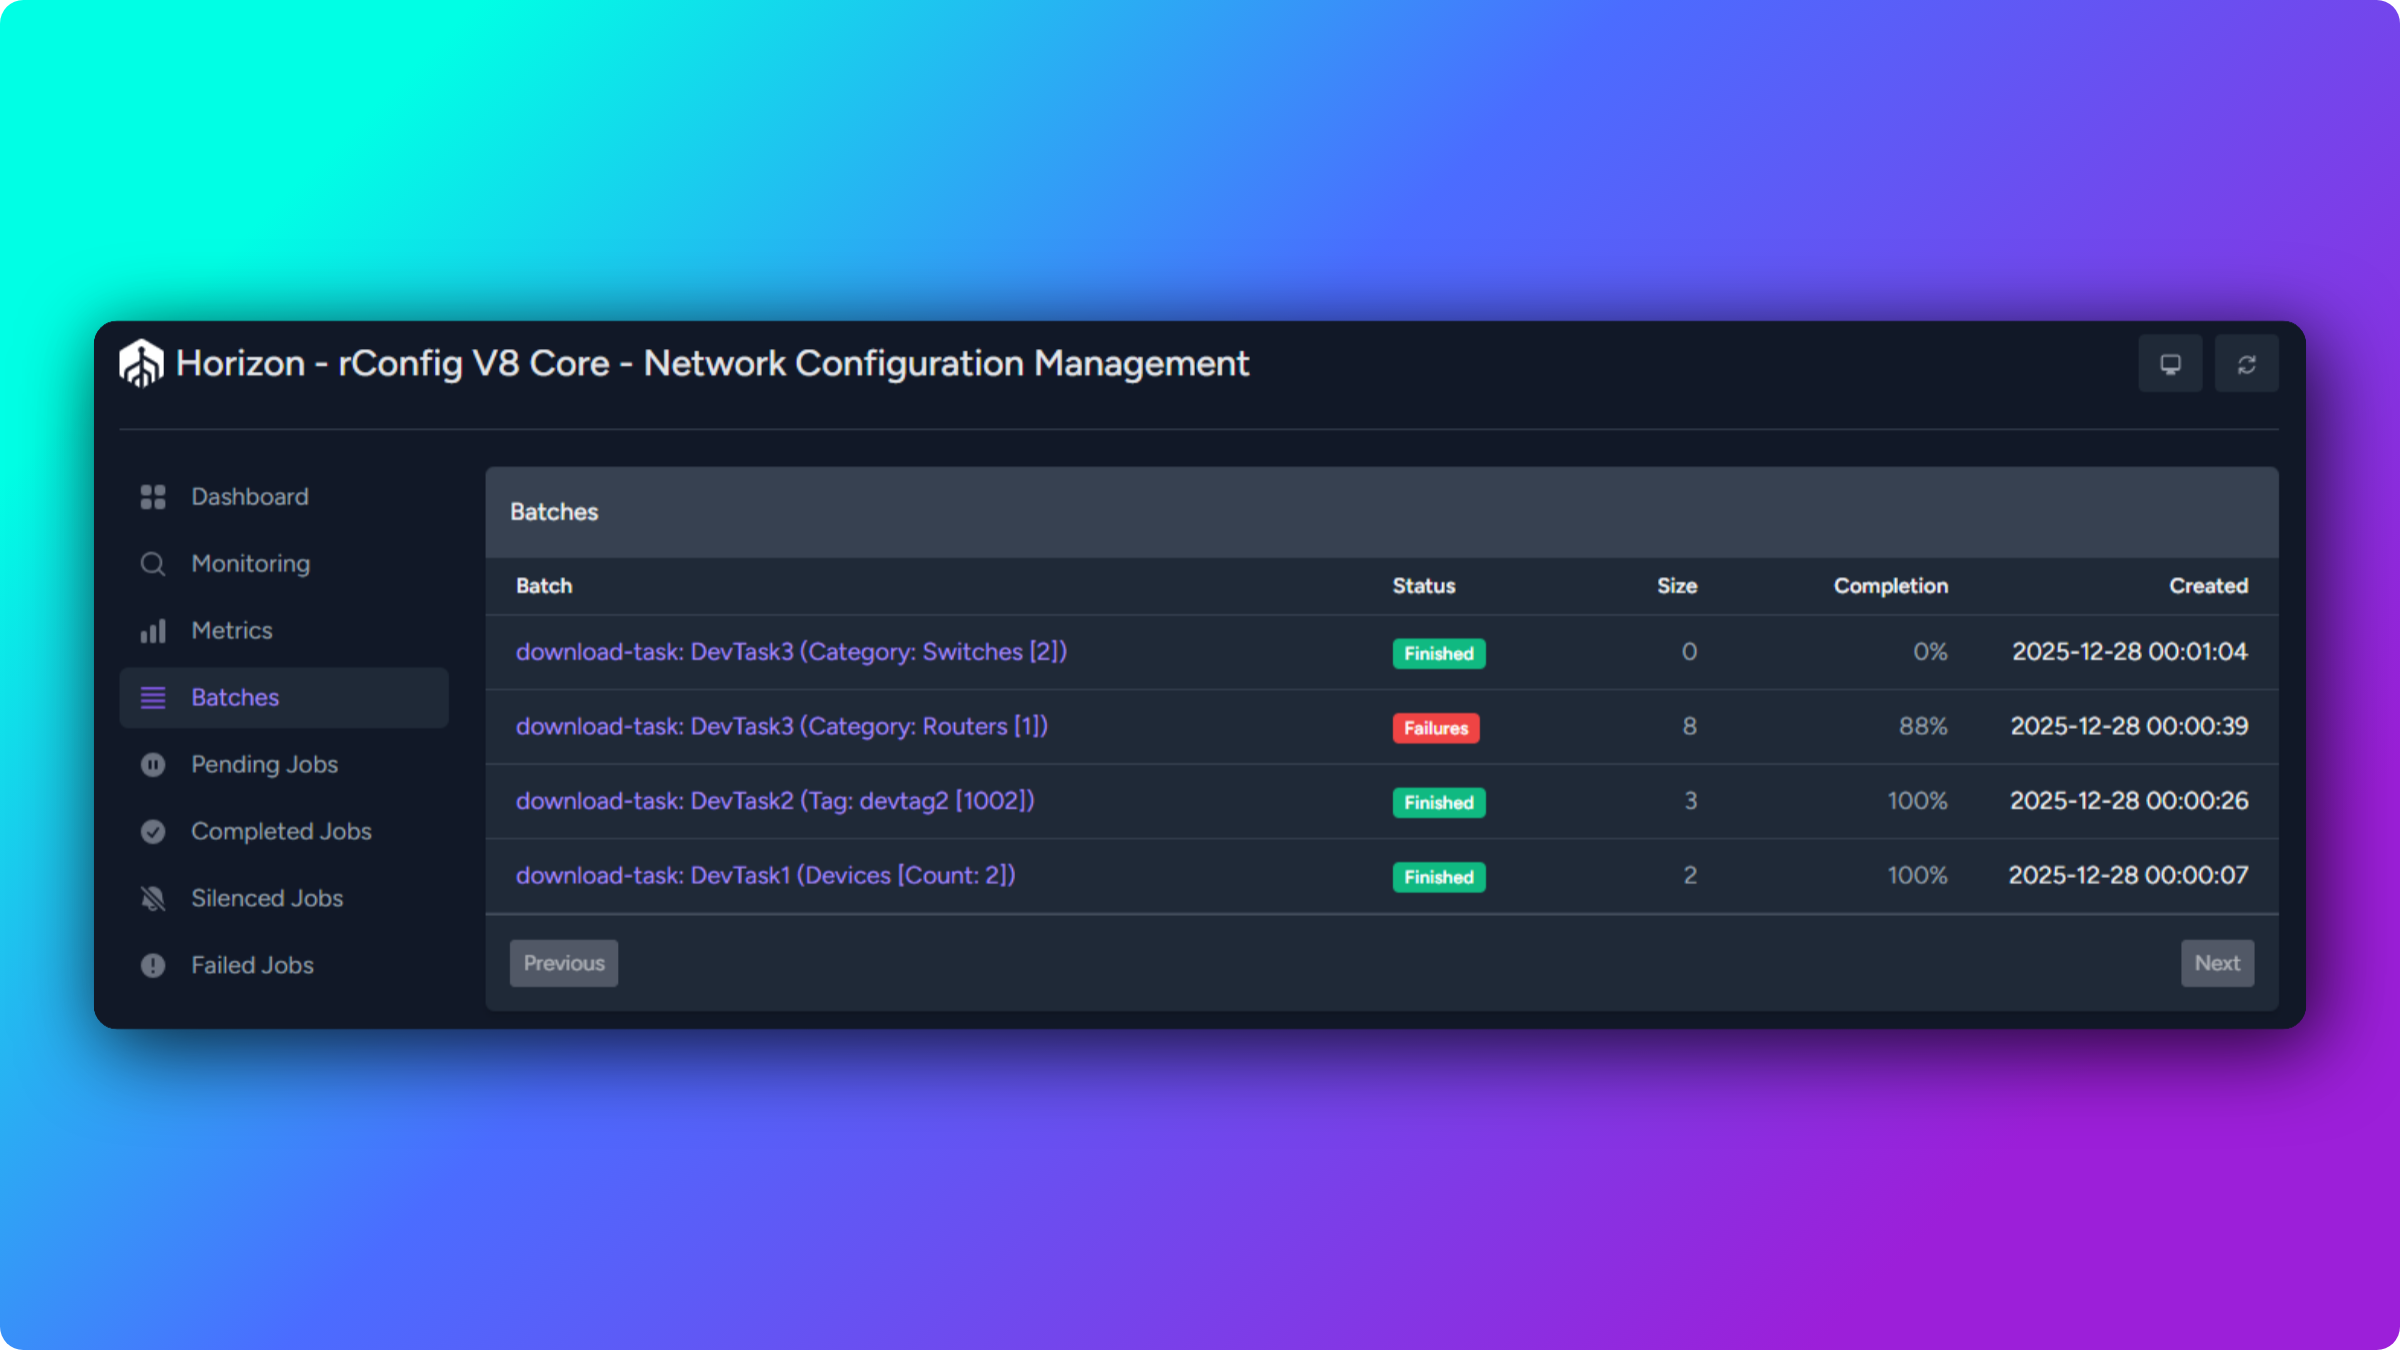Open the Dashboard menu item
The height and width of the screenshot is (1350, 2400).
pyautogui.click(x=284, y=497)
